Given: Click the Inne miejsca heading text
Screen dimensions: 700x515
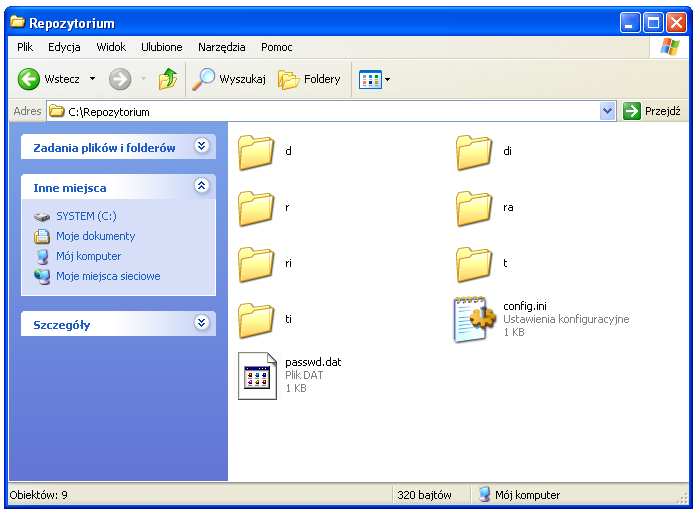Looking at the screenshot, I should 70,188.
